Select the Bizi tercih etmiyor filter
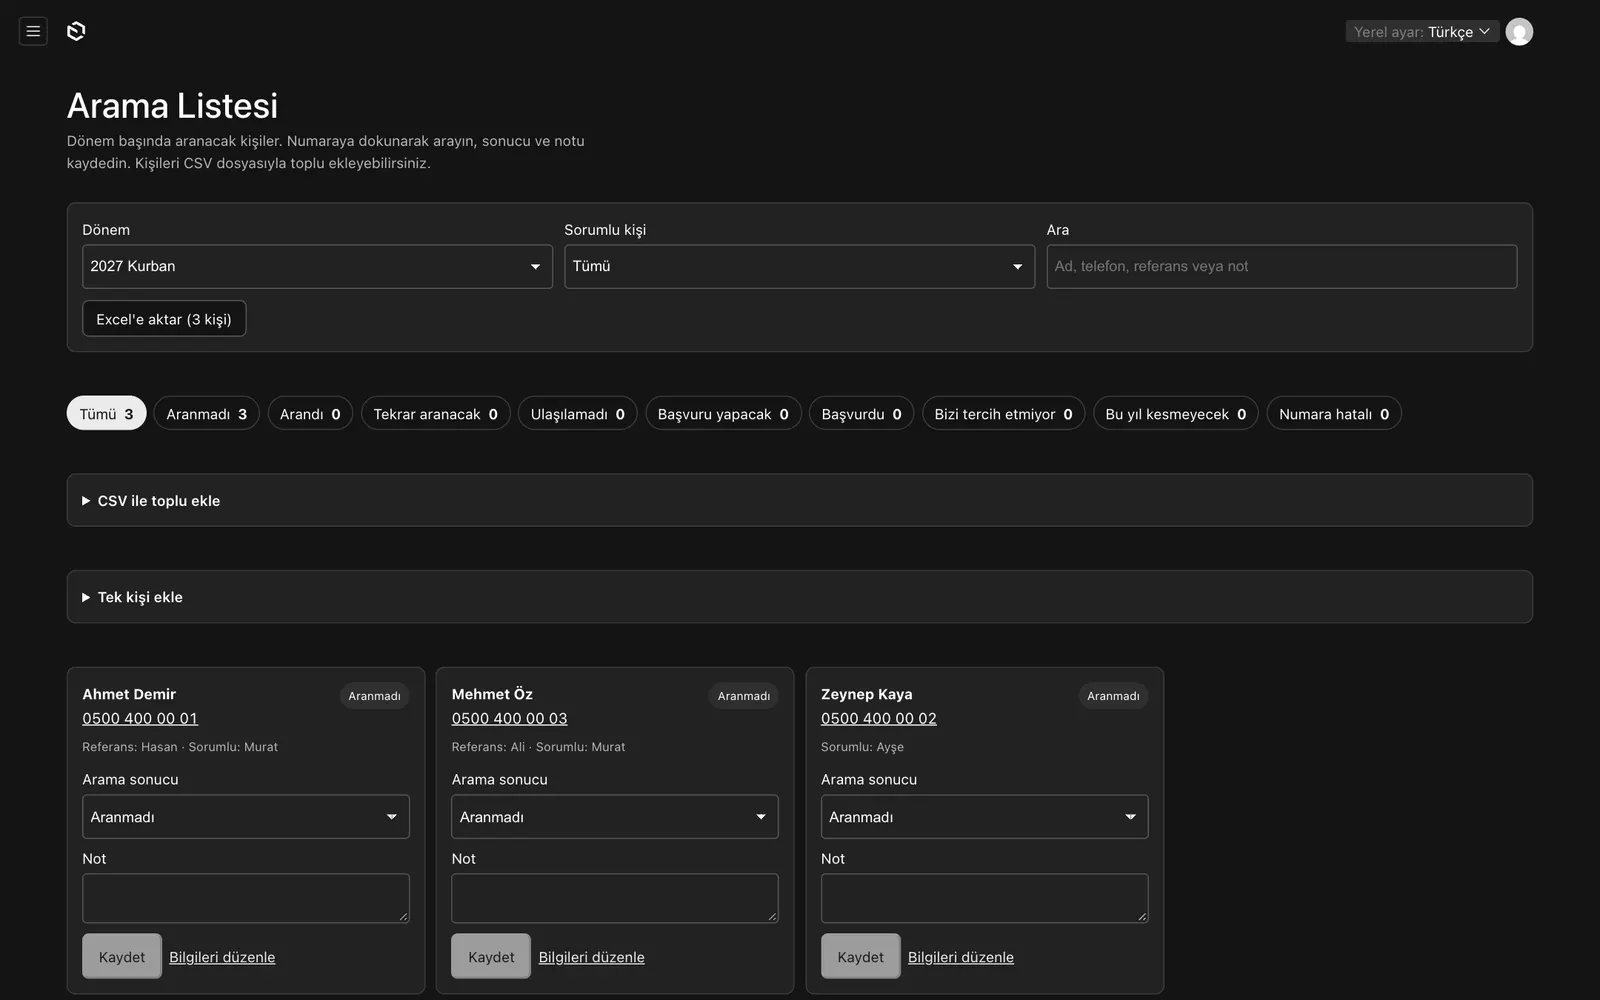The height and width of the screenshot is (1000, 1600). tap(1003, 414)
